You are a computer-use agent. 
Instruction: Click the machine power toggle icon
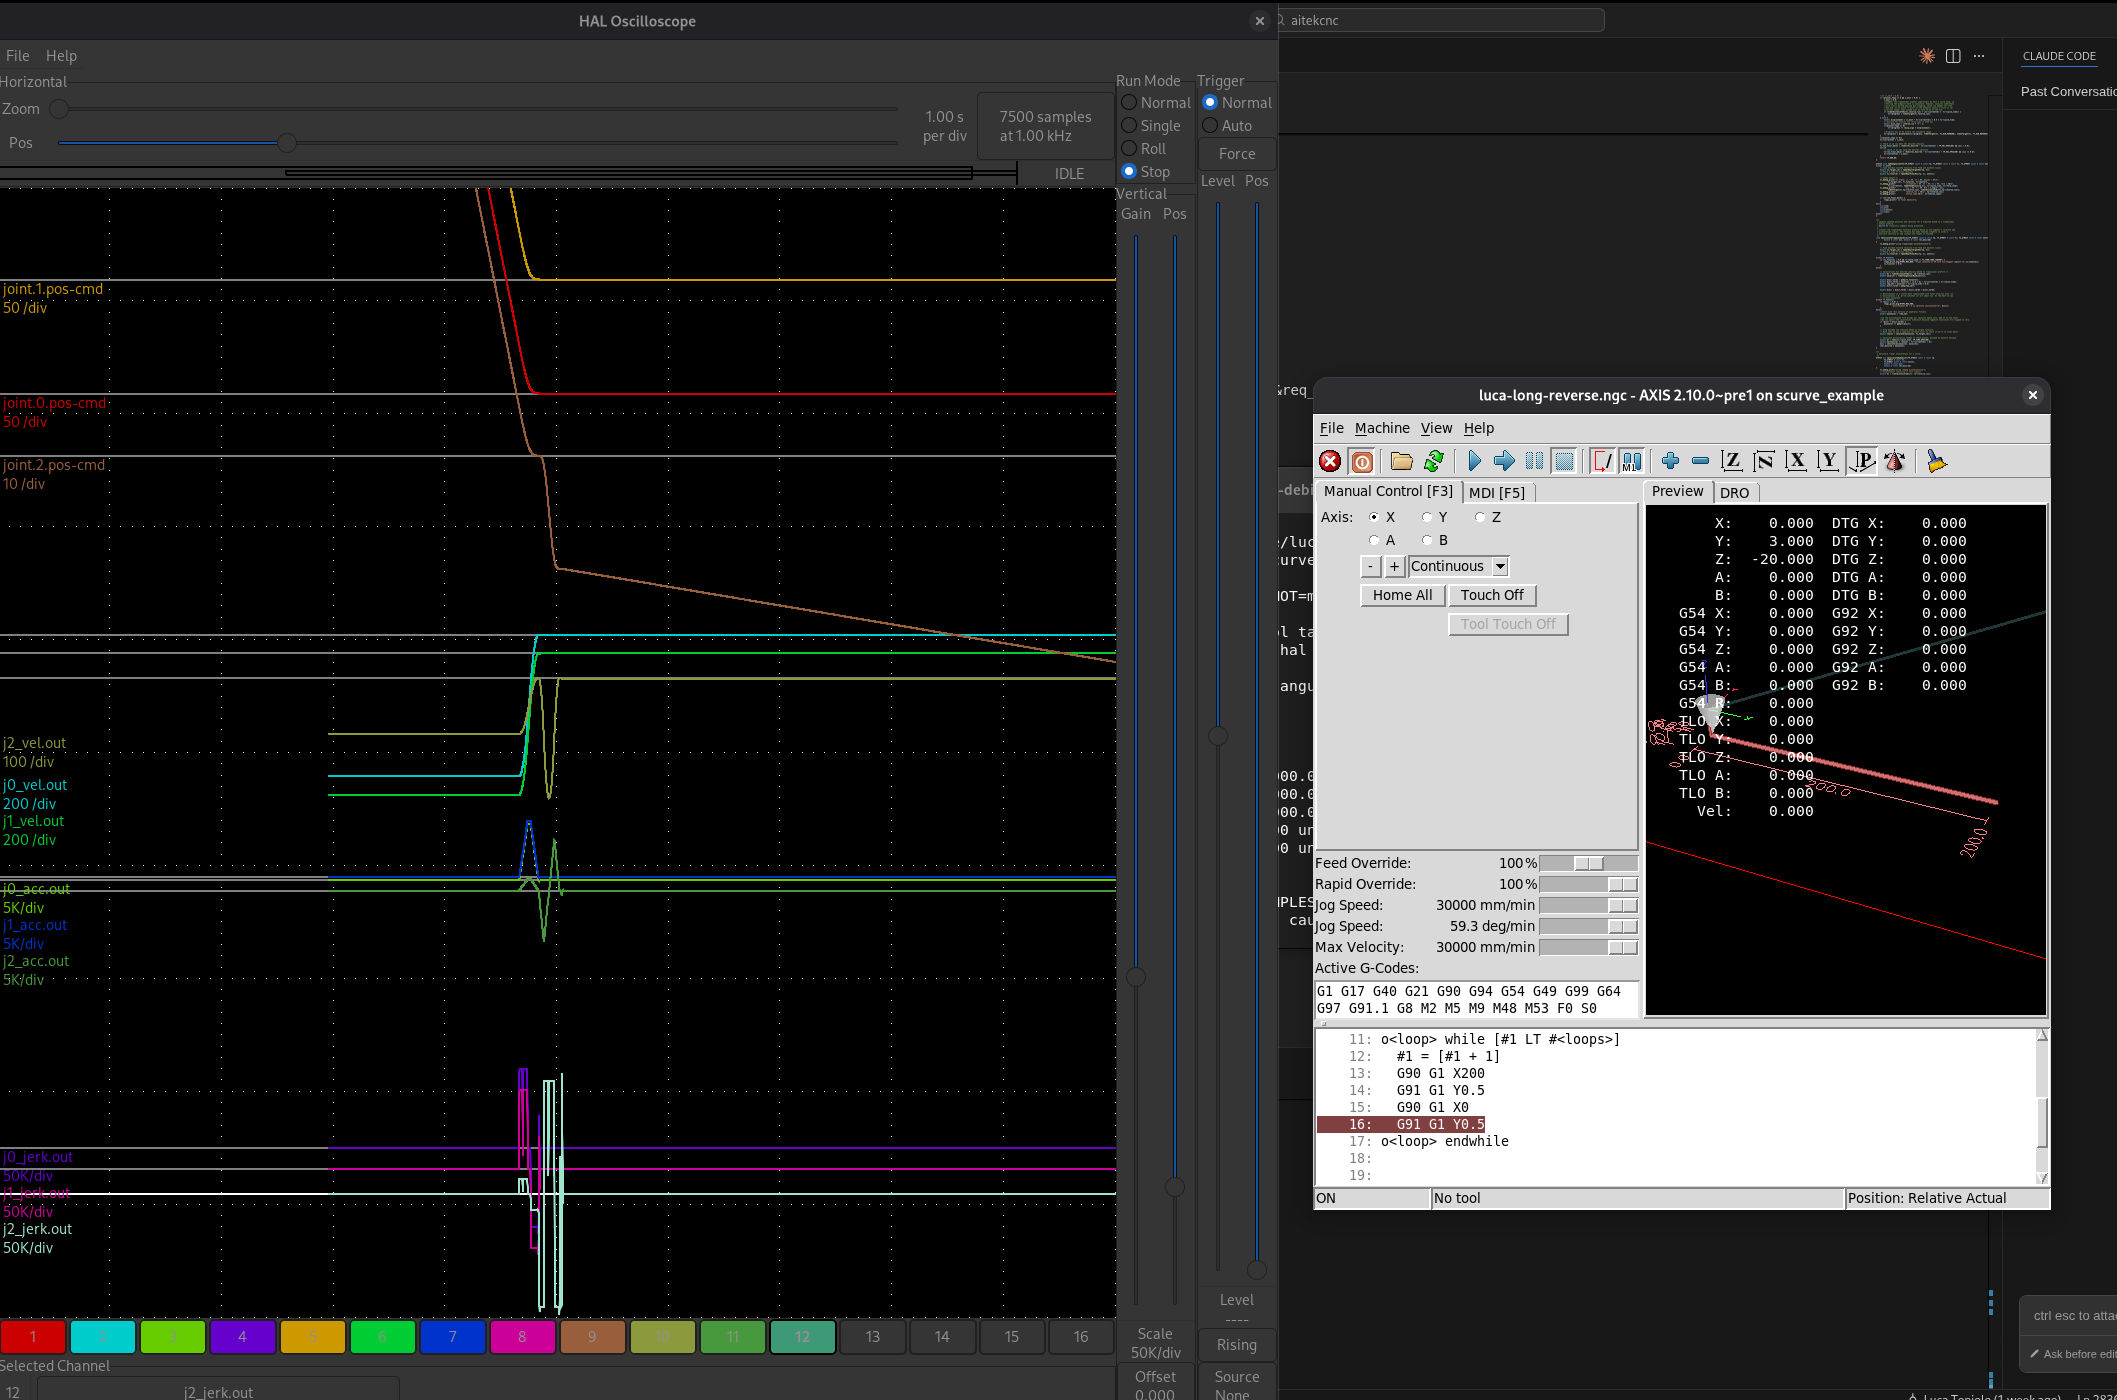pyautogui.click(x=1362, y=461)
